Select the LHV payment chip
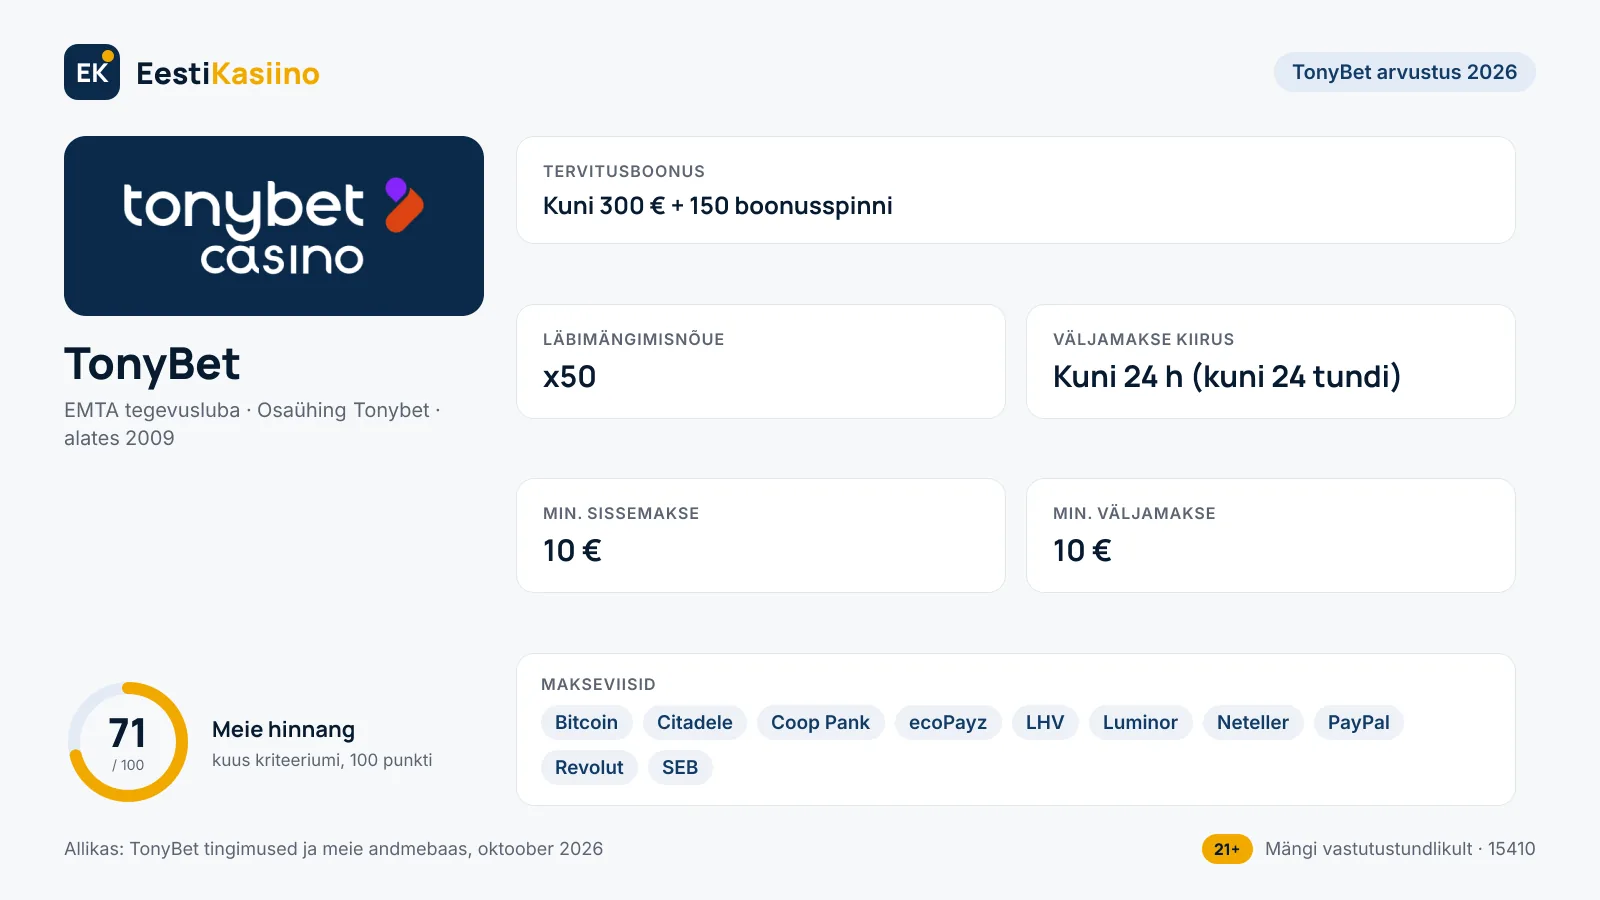 (x=1045, y=723)
